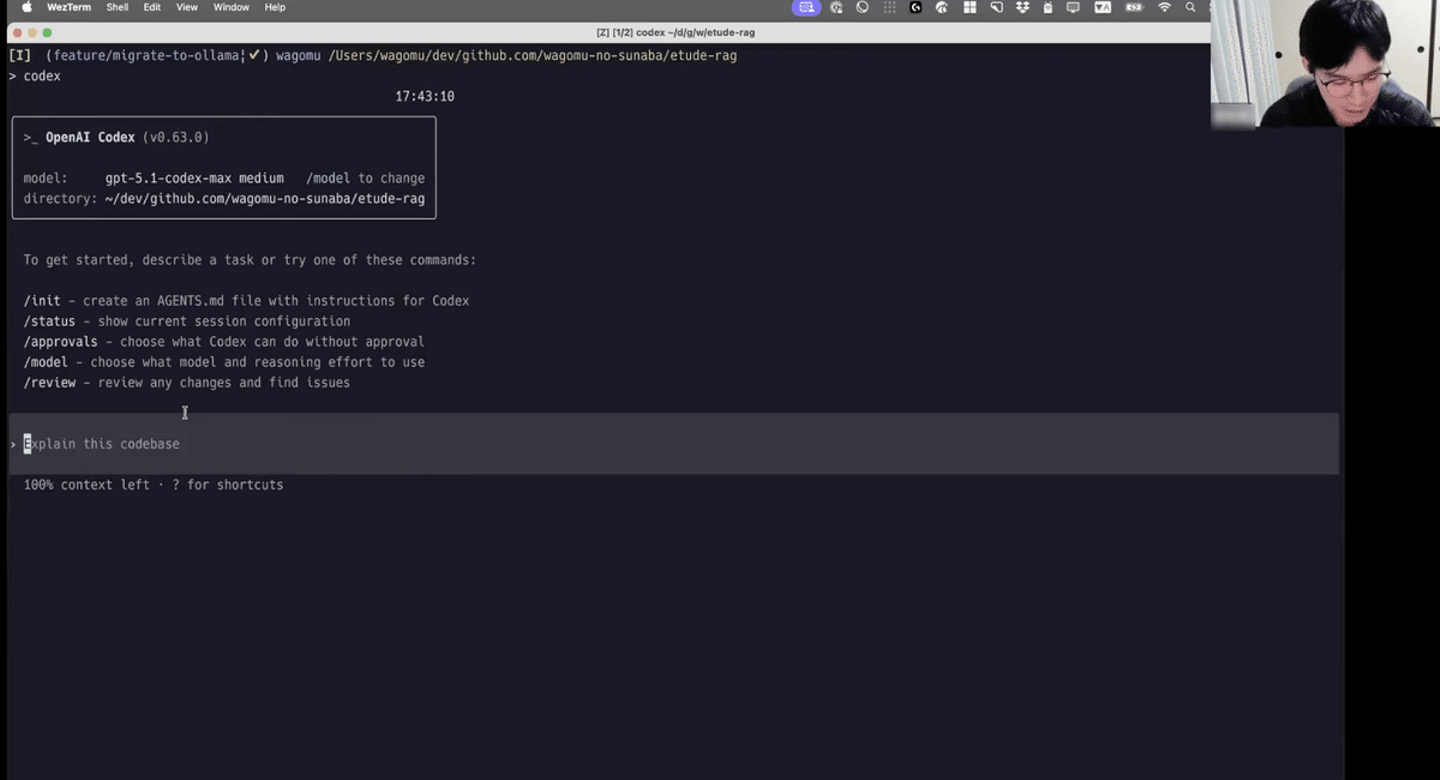Open the Help menu
Image resolution: width=1440 pixels, height=780 pixels.
[275, 7]
